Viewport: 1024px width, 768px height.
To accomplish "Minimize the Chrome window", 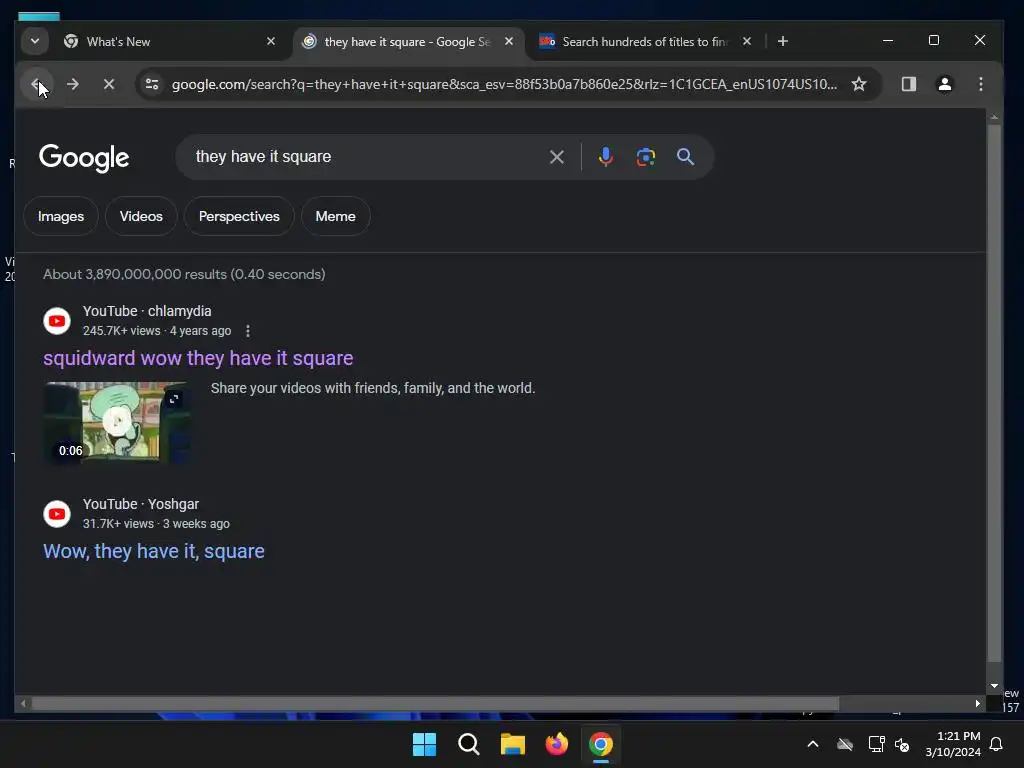I will tap(888, 40).
